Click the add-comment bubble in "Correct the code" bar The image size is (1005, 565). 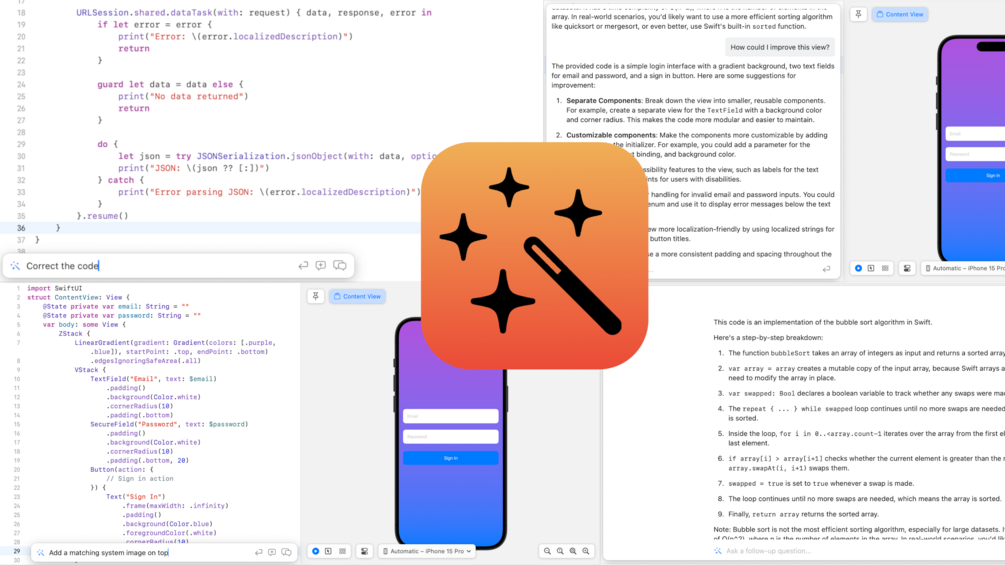(x=320, y=265)
